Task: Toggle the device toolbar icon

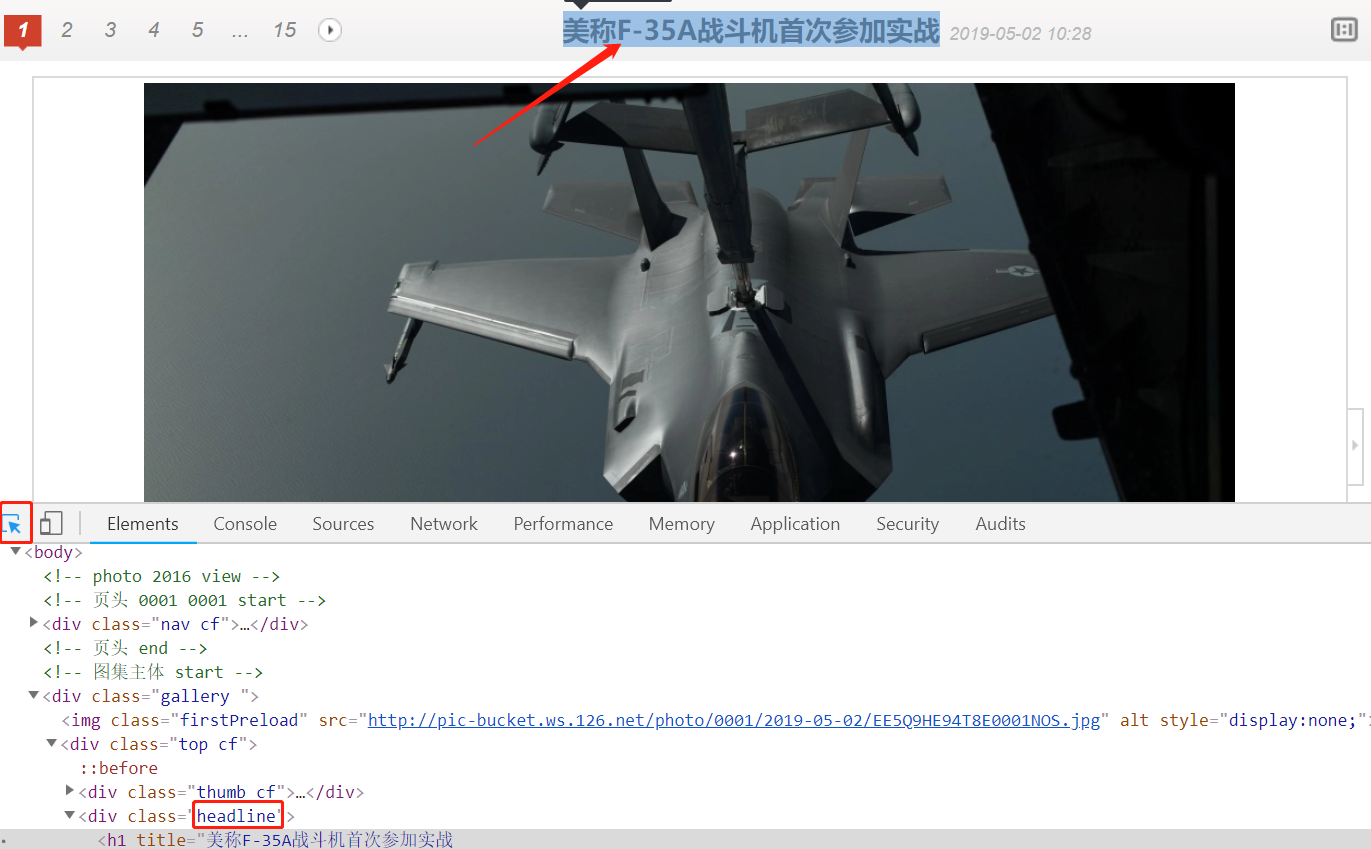Action: click(51, 523)
